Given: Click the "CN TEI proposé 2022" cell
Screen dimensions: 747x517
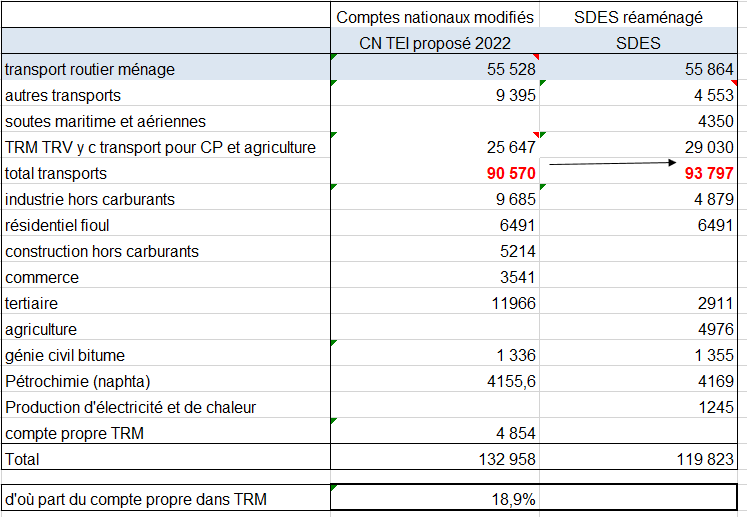Looking at the screenshot, I should [435, 43].
